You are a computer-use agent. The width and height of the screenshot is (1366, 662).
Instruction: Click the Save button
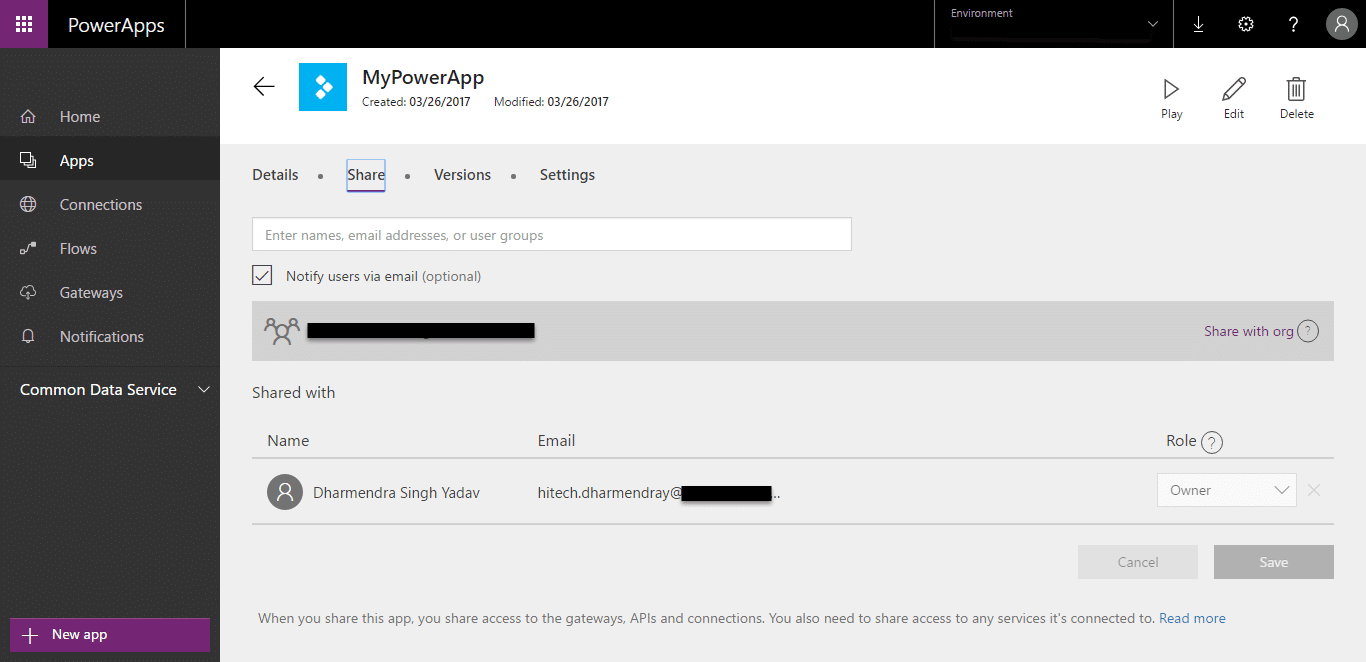[1274, 562]
